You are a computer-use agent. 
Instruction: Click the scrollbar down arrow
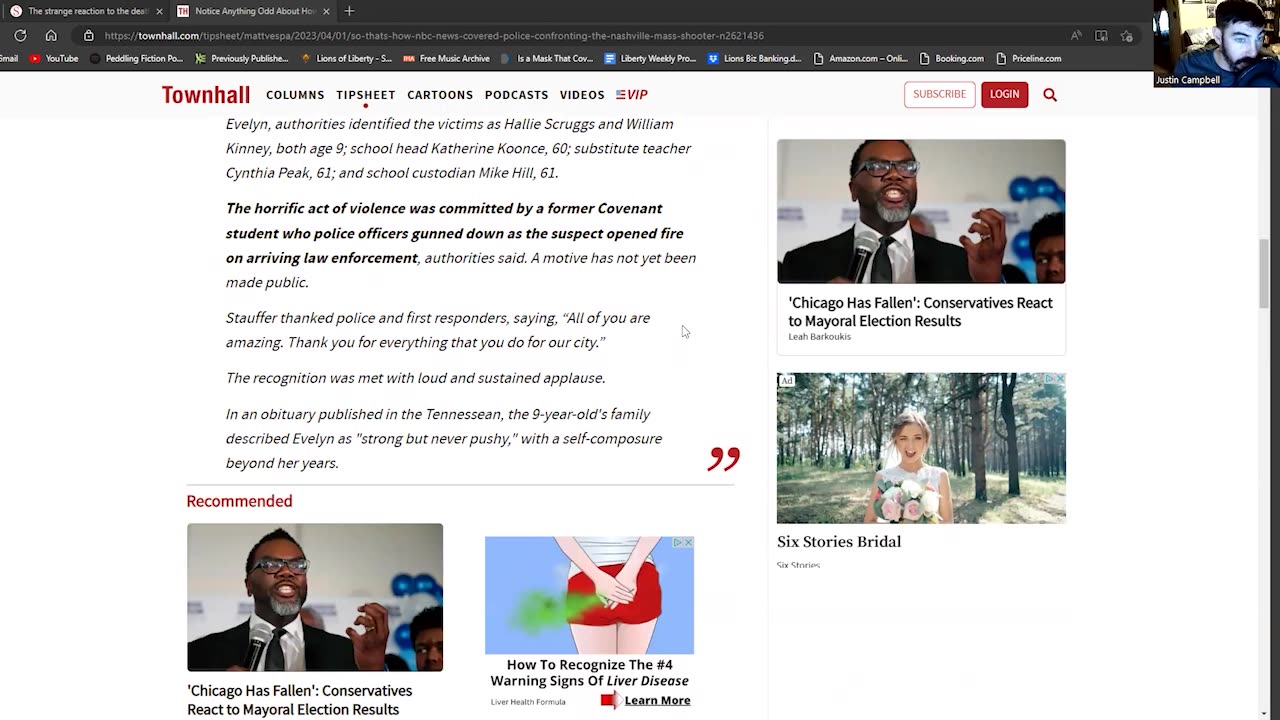[1264, 713]
